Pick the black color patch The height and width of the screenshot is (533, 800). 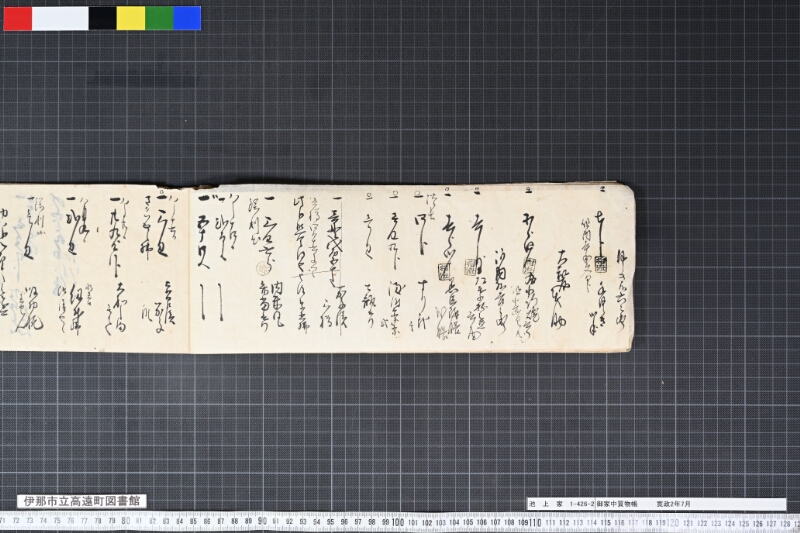[103, 18]
